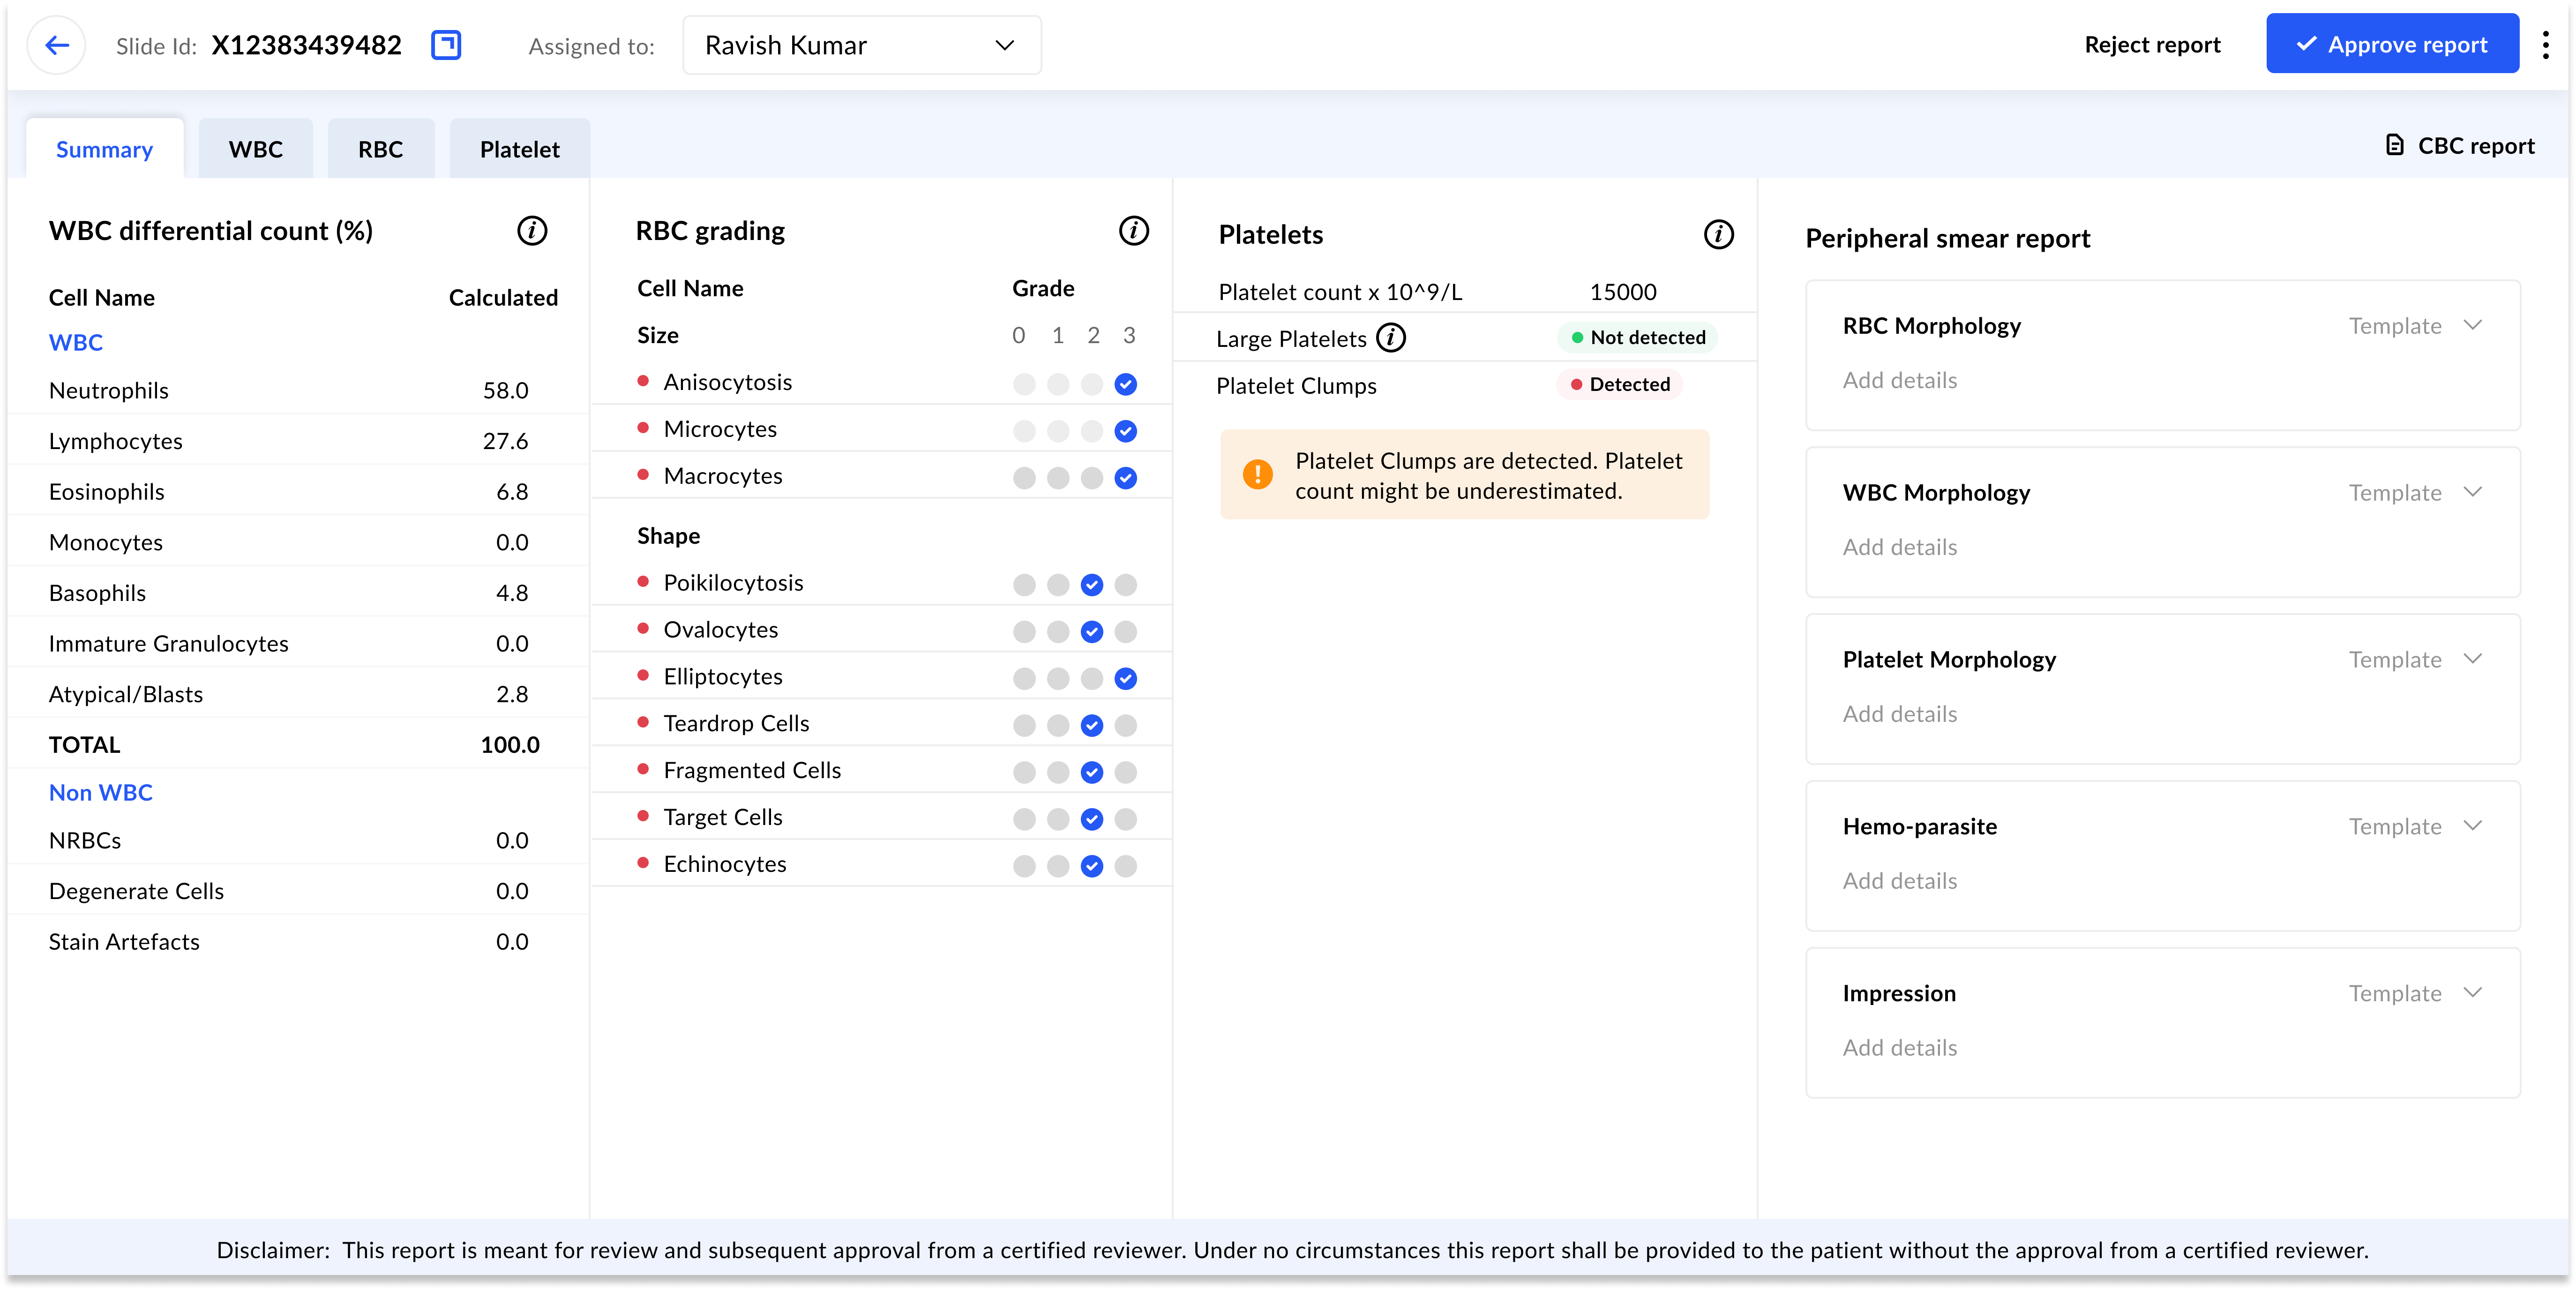This screenshot has height=1290, width=2576.
Task: Click the platelet count value 15000
Action: (1623, 292)
